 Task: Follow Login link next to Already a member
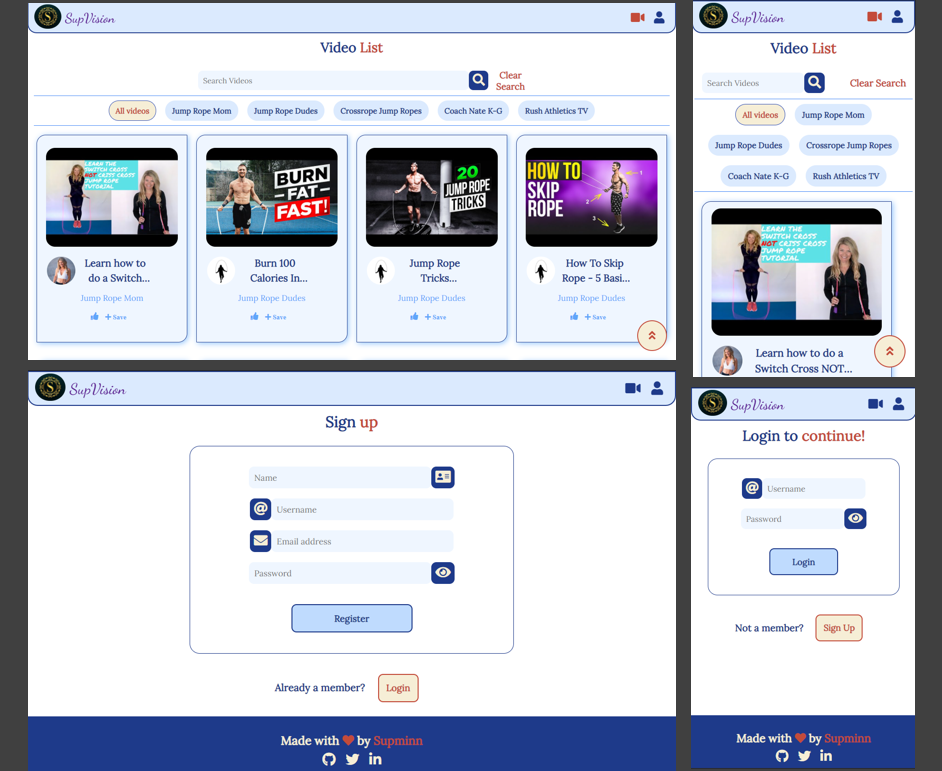[x=398, y=688]
